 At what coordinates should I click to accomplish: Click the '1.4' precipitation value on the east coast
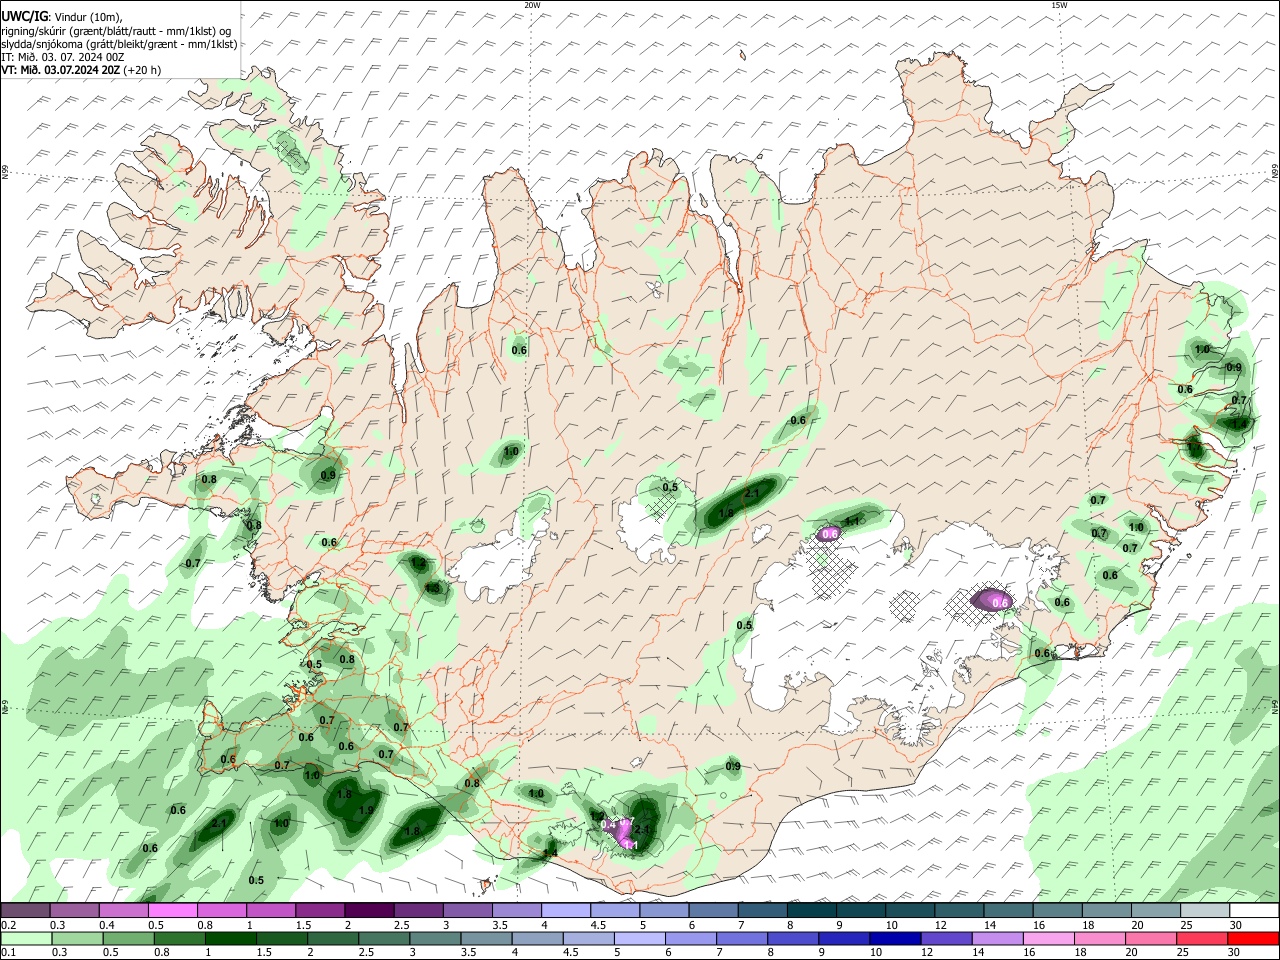(1240, 424)
